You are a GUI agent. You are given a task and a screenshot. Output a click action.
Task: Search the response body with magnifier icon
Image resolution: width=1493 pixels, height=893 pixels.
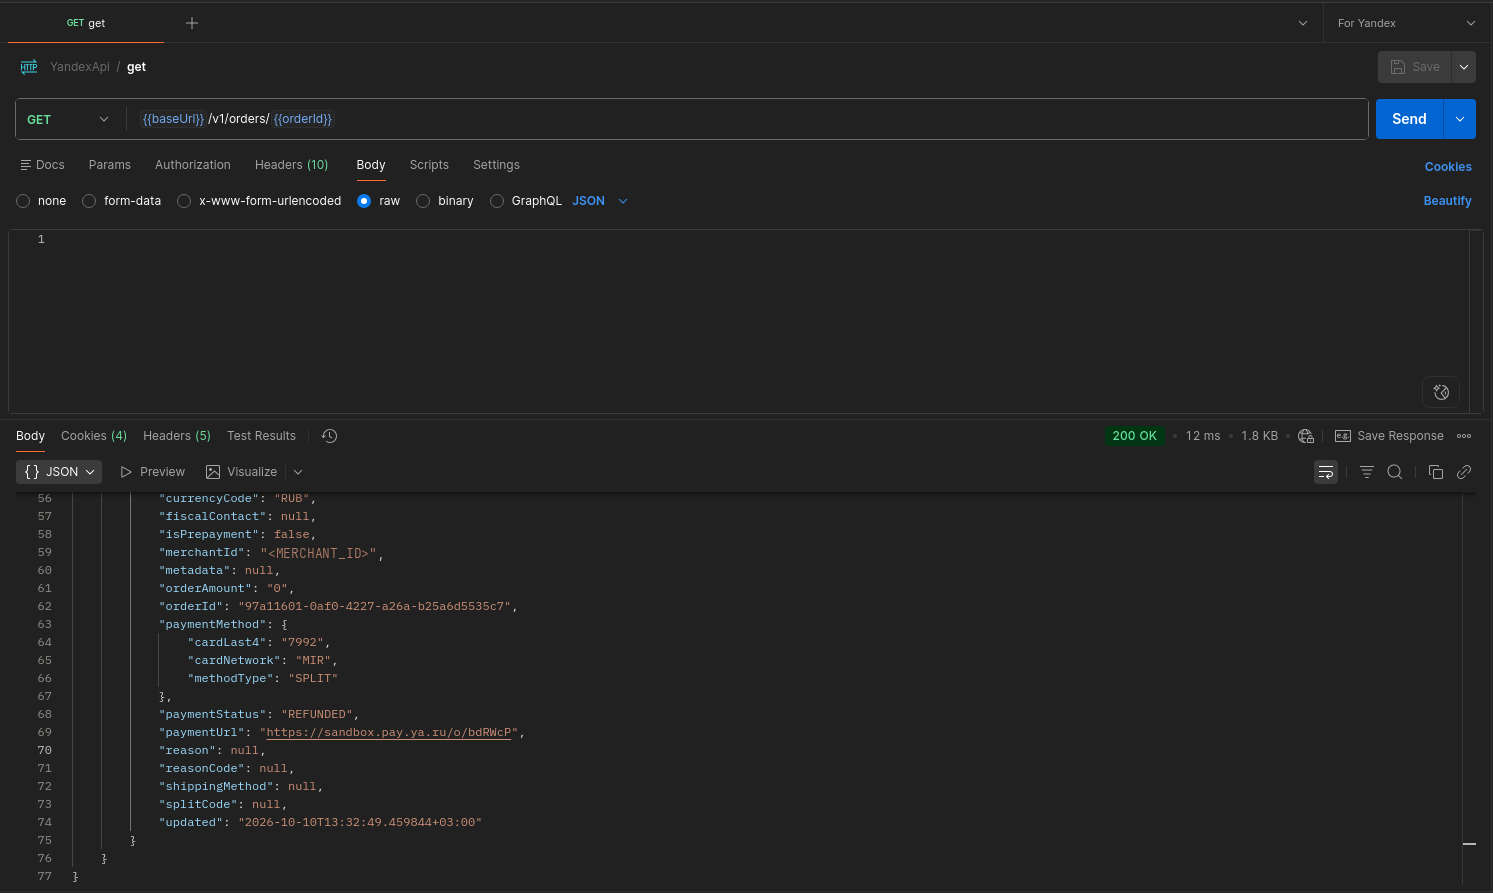click(1395, 472)
